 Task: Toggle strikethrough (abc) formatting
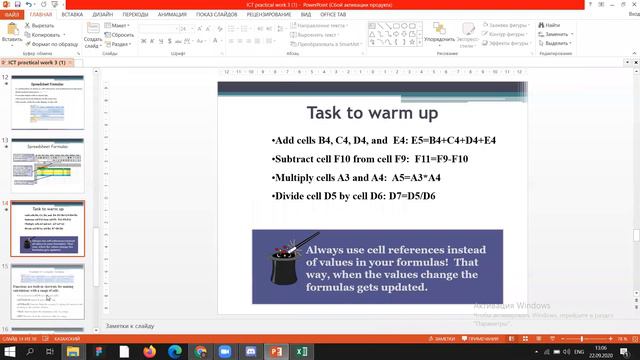pos(178,41)
